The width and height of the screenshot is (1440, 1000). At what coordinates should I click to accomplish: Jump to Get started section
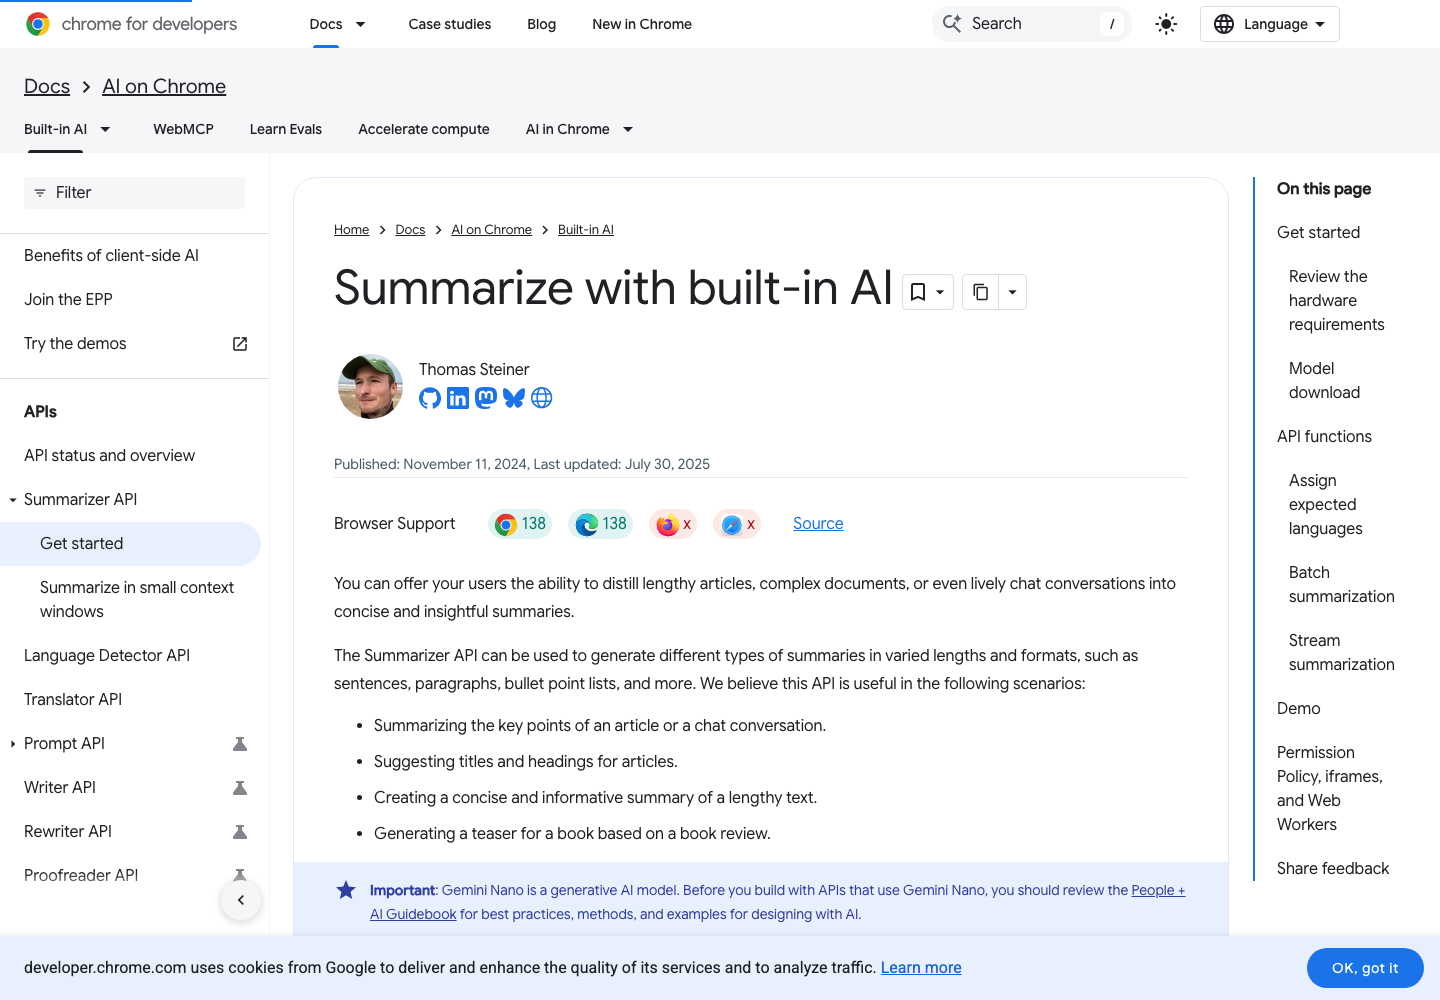1318,232
